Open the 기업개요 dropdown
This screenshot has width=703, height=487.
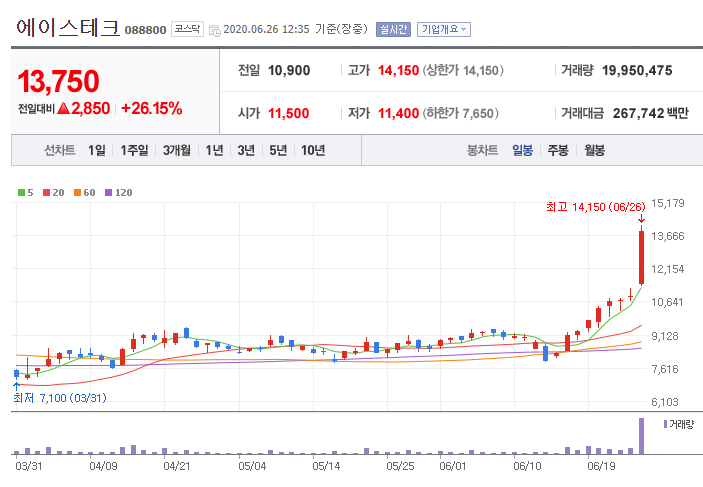point(444,30)
